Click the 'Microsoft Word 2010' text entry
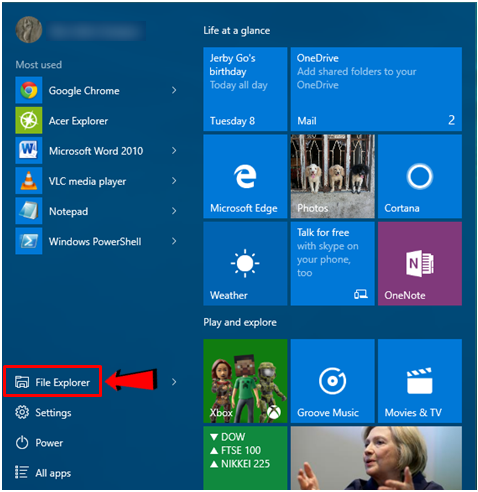This screenshot has width=478, height=492. point(96,151)
